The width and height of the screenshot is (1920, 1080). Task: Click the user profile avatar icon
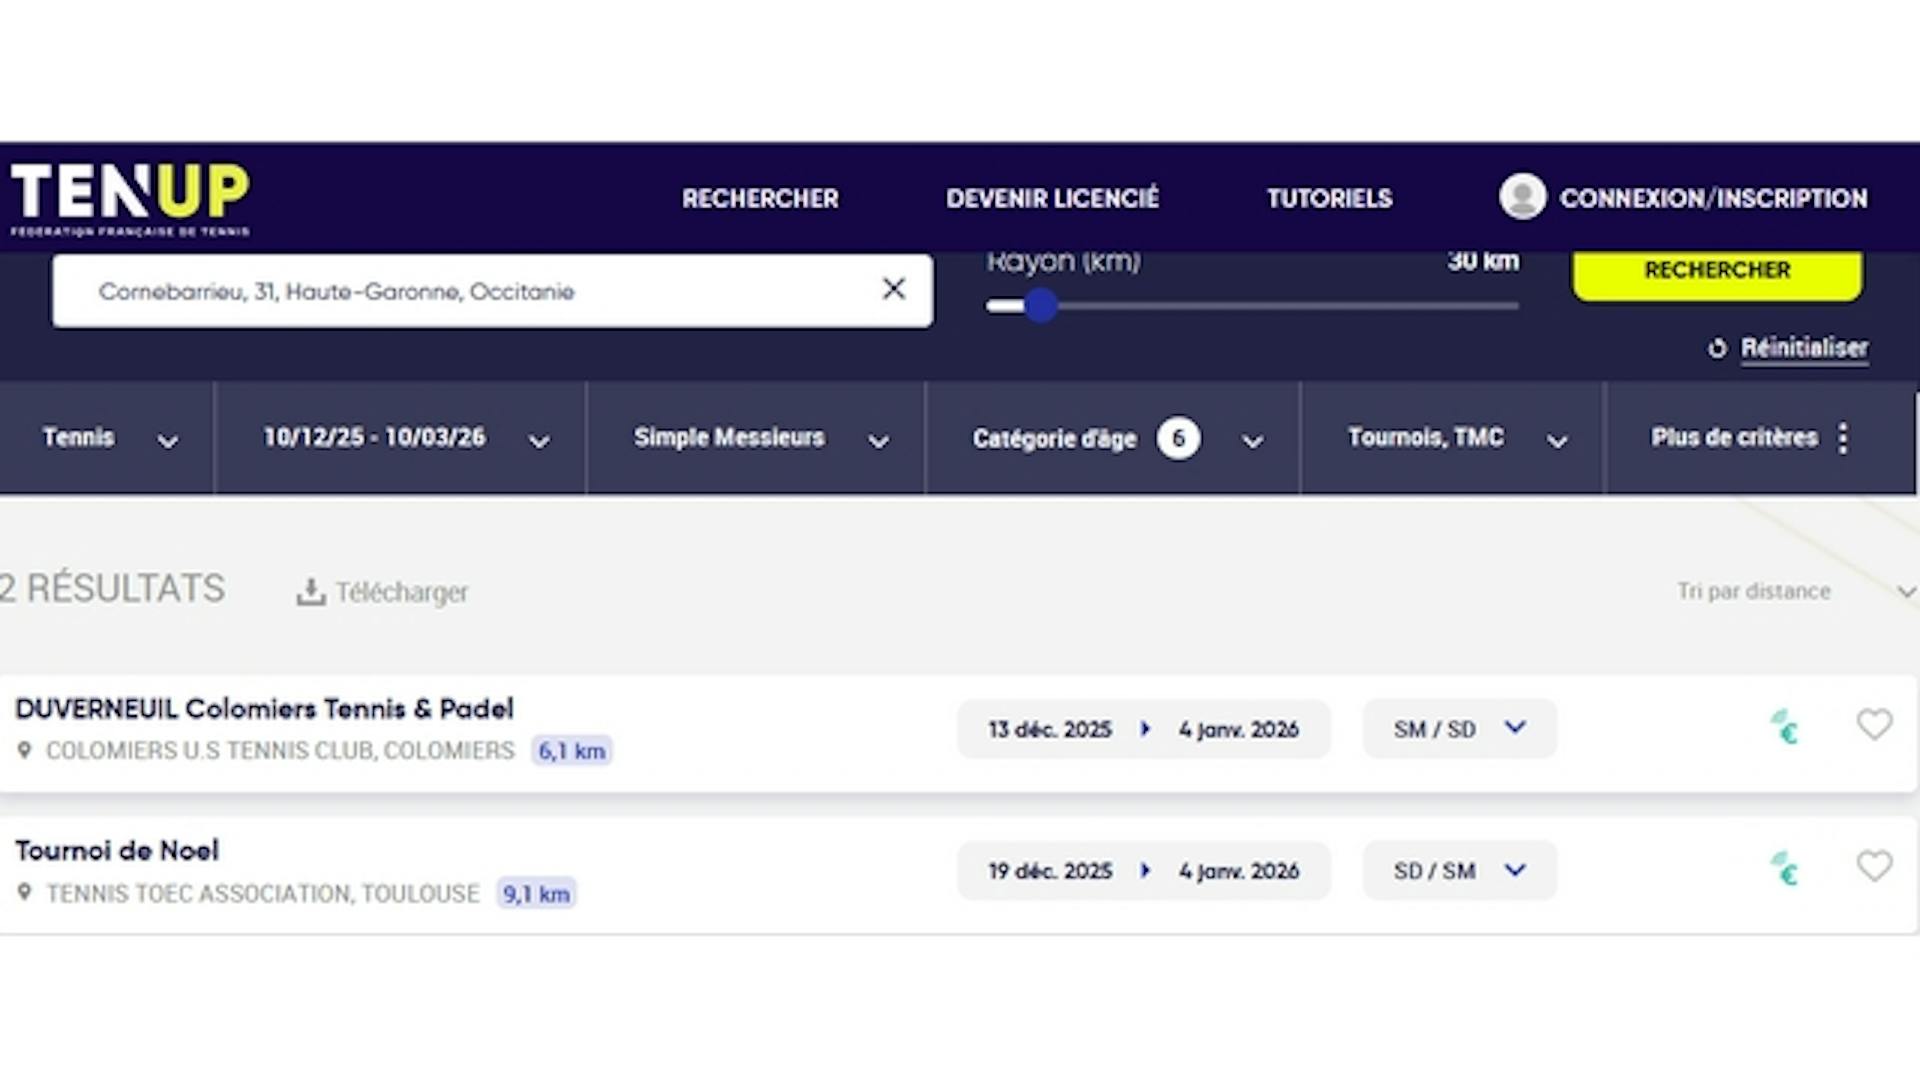pyautogui.click(x=1522, y=197)
